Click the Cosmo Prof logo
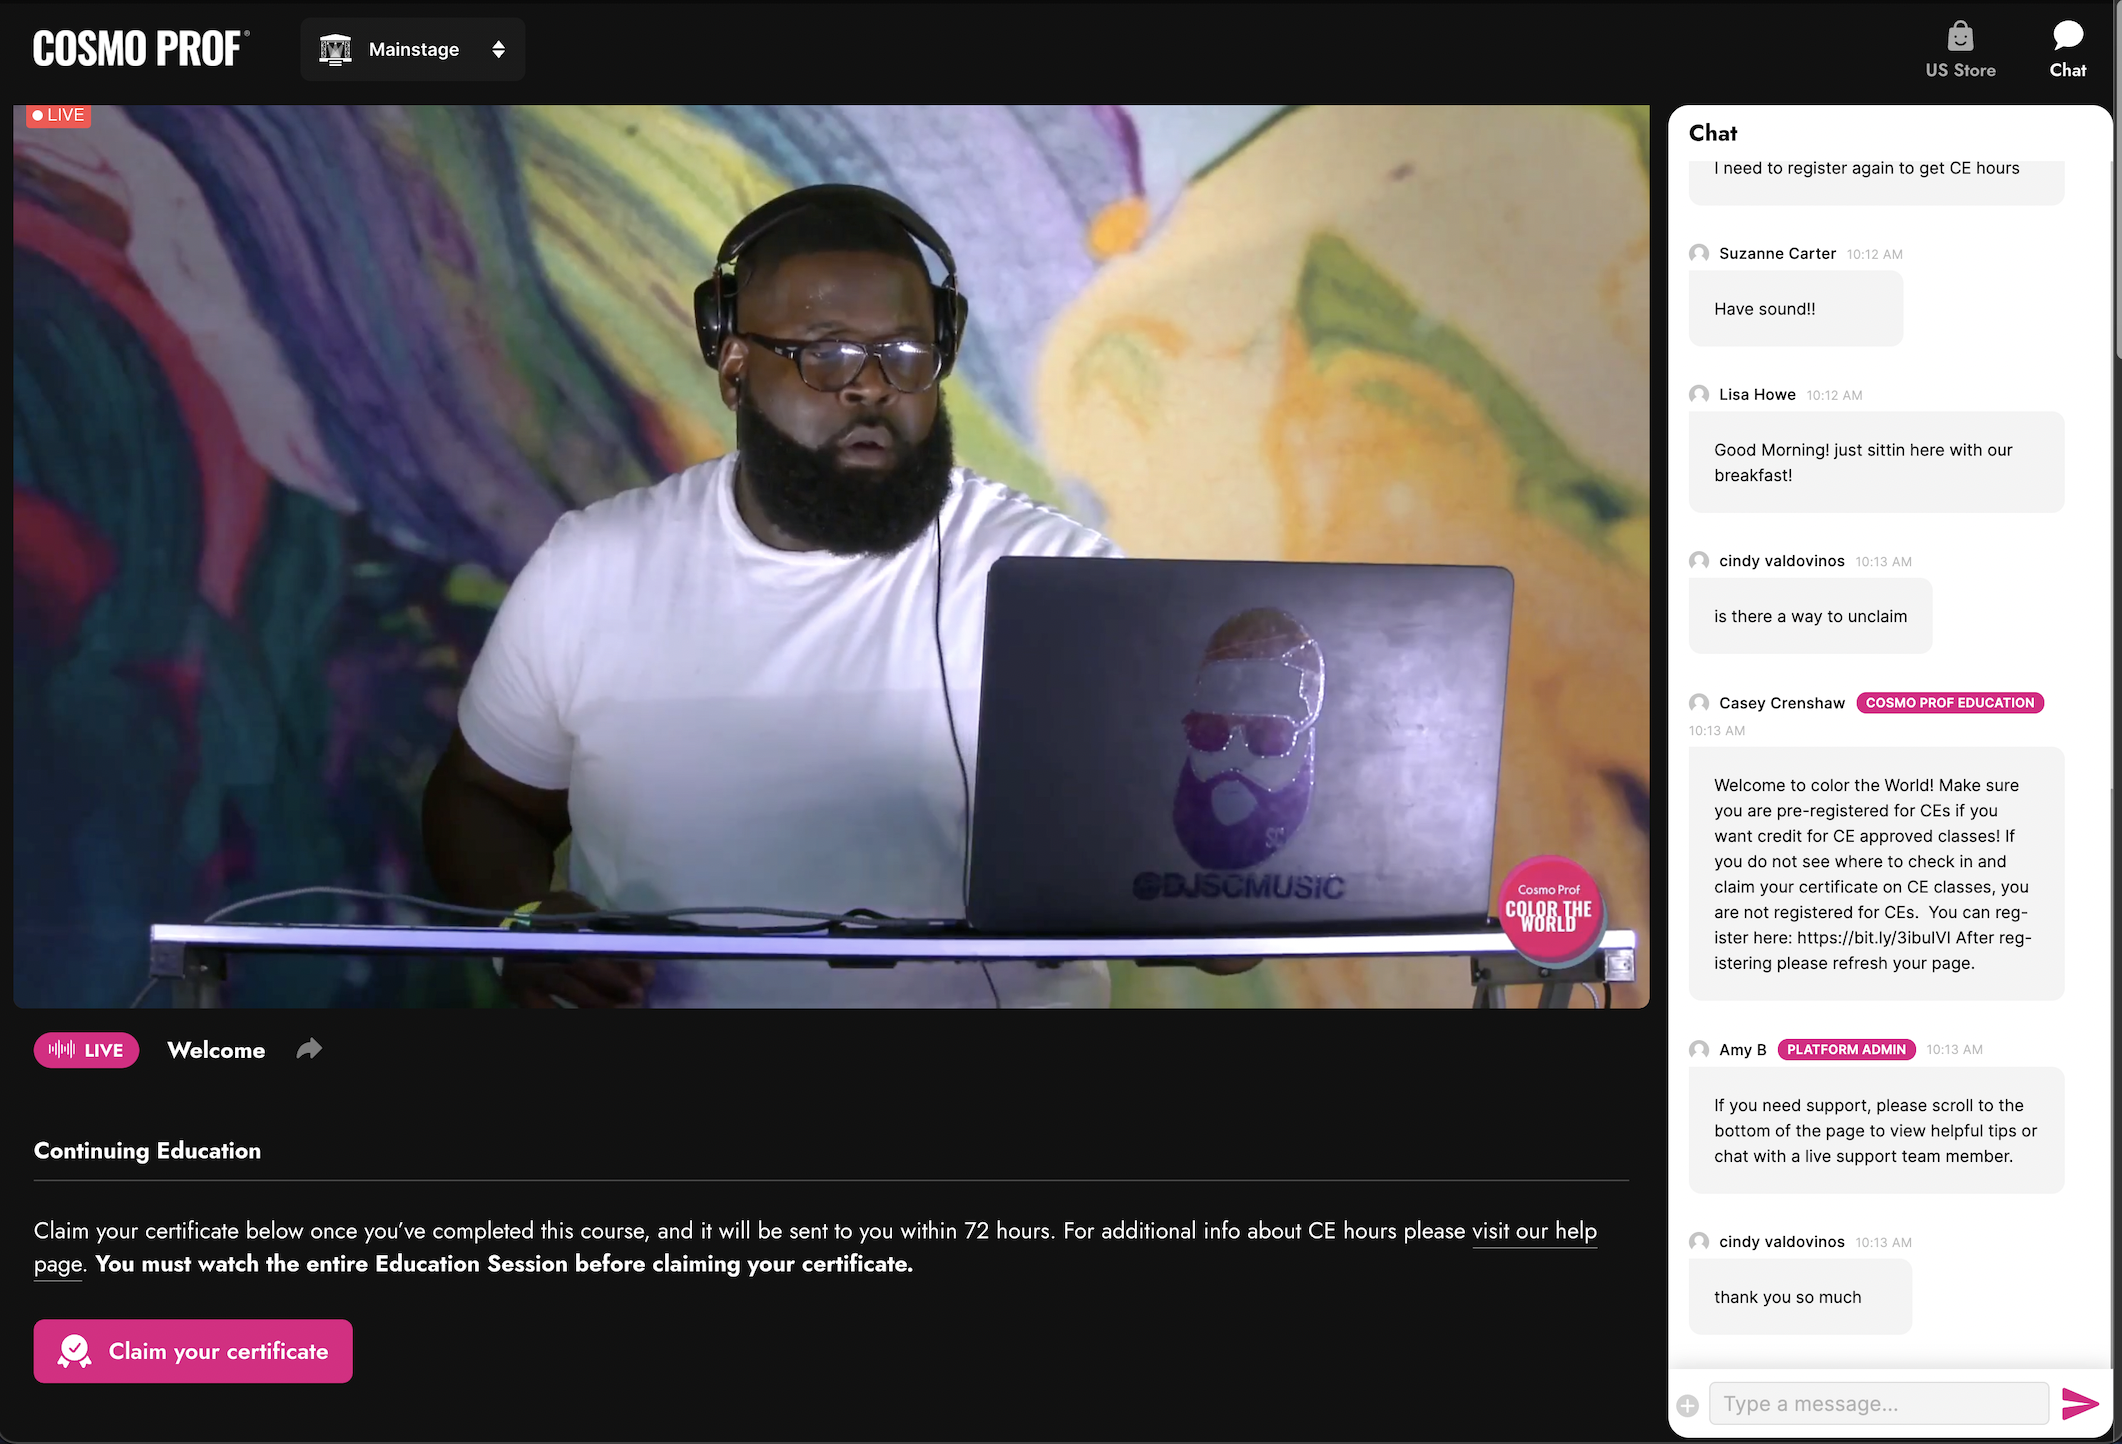 140,49
